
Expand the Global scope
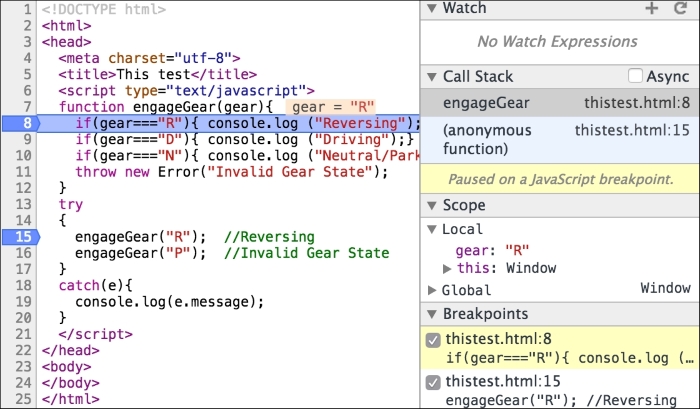click(432, 290)
